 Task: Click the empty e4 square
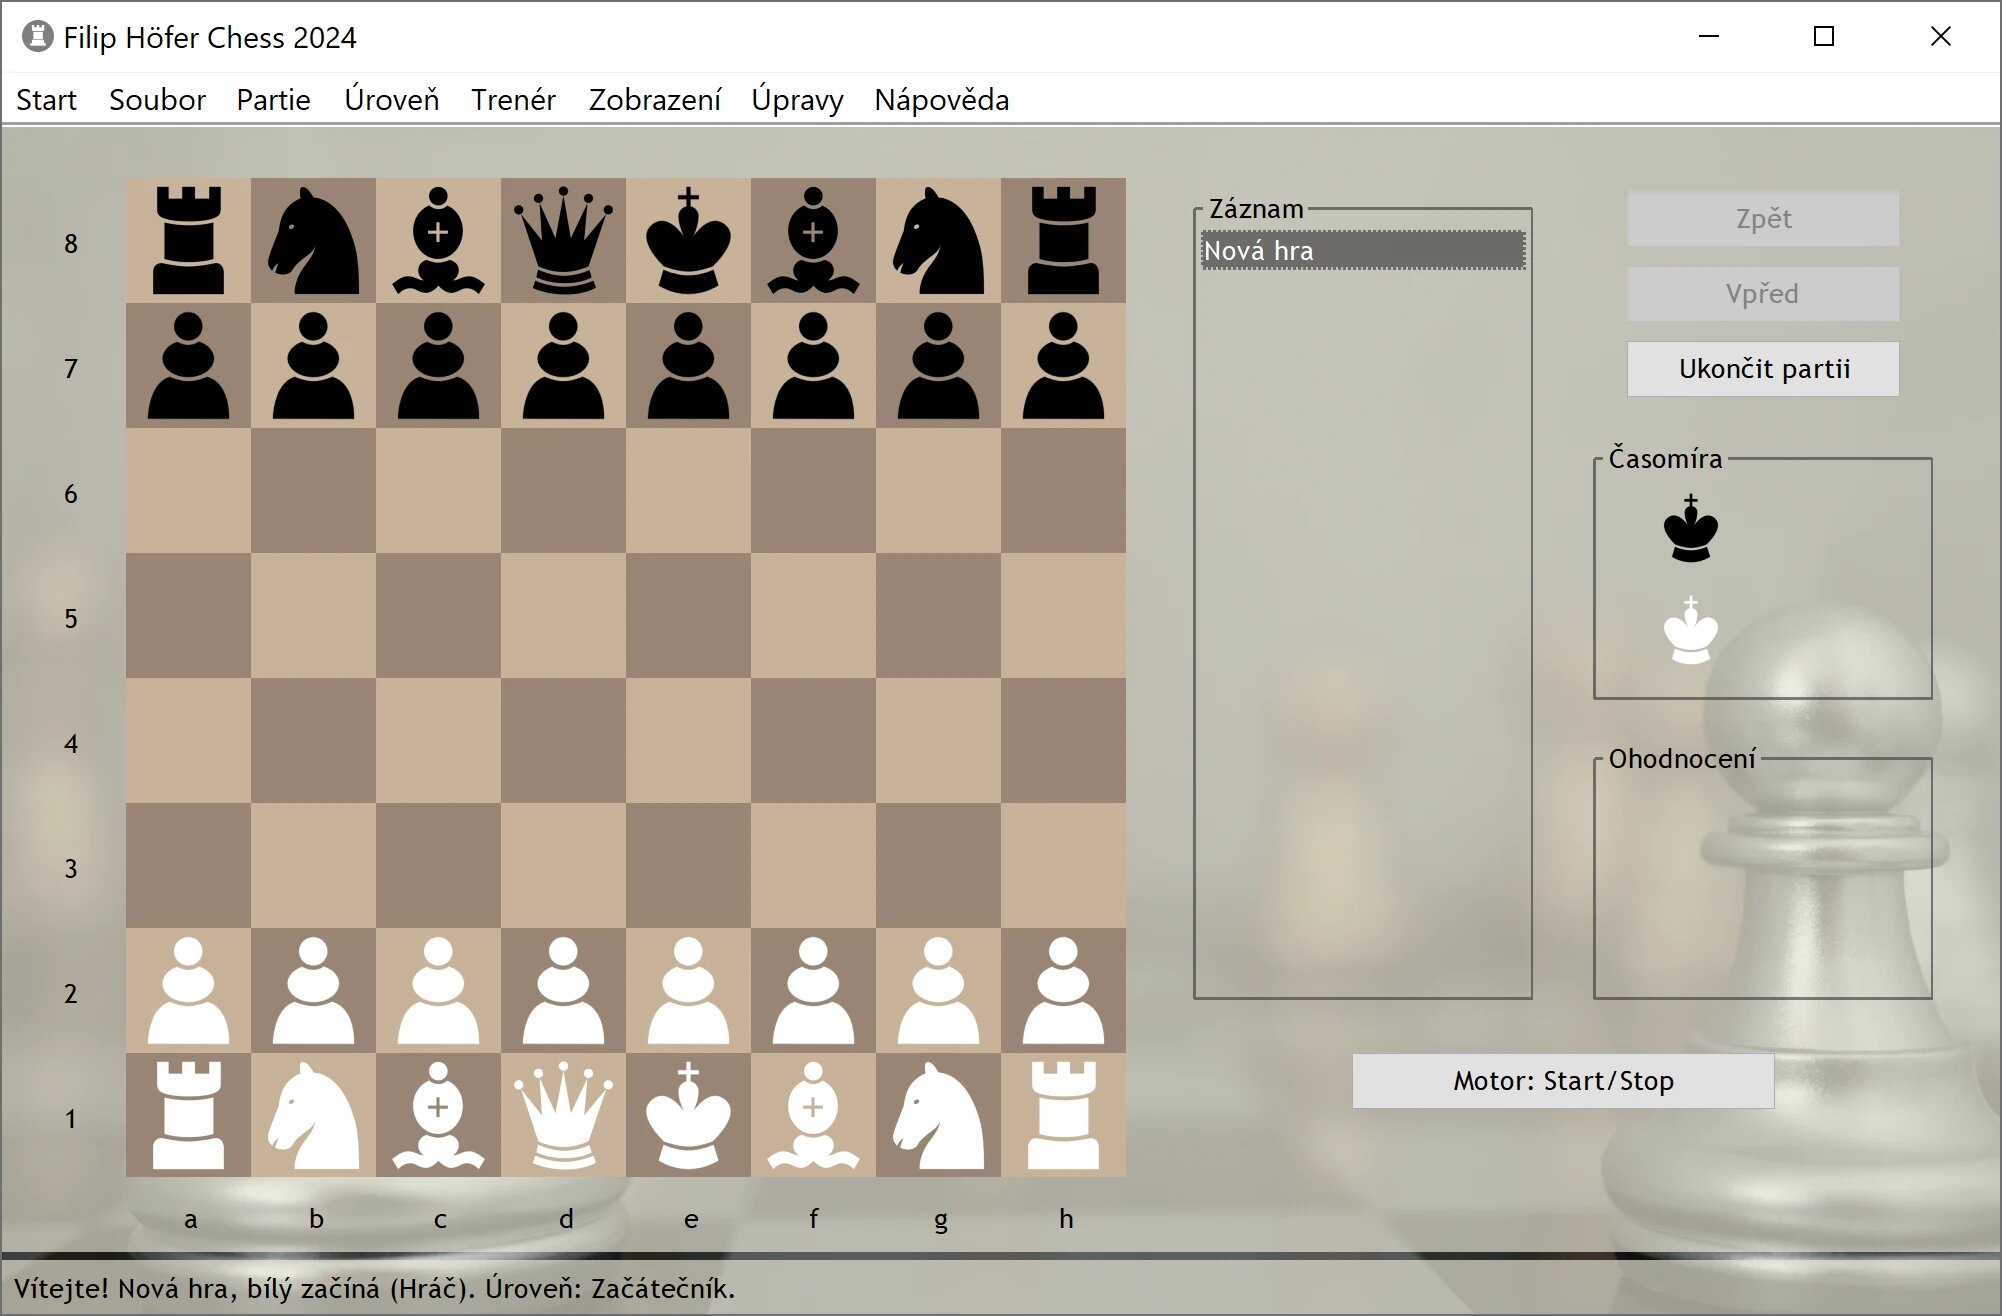[x=688, y=740]
